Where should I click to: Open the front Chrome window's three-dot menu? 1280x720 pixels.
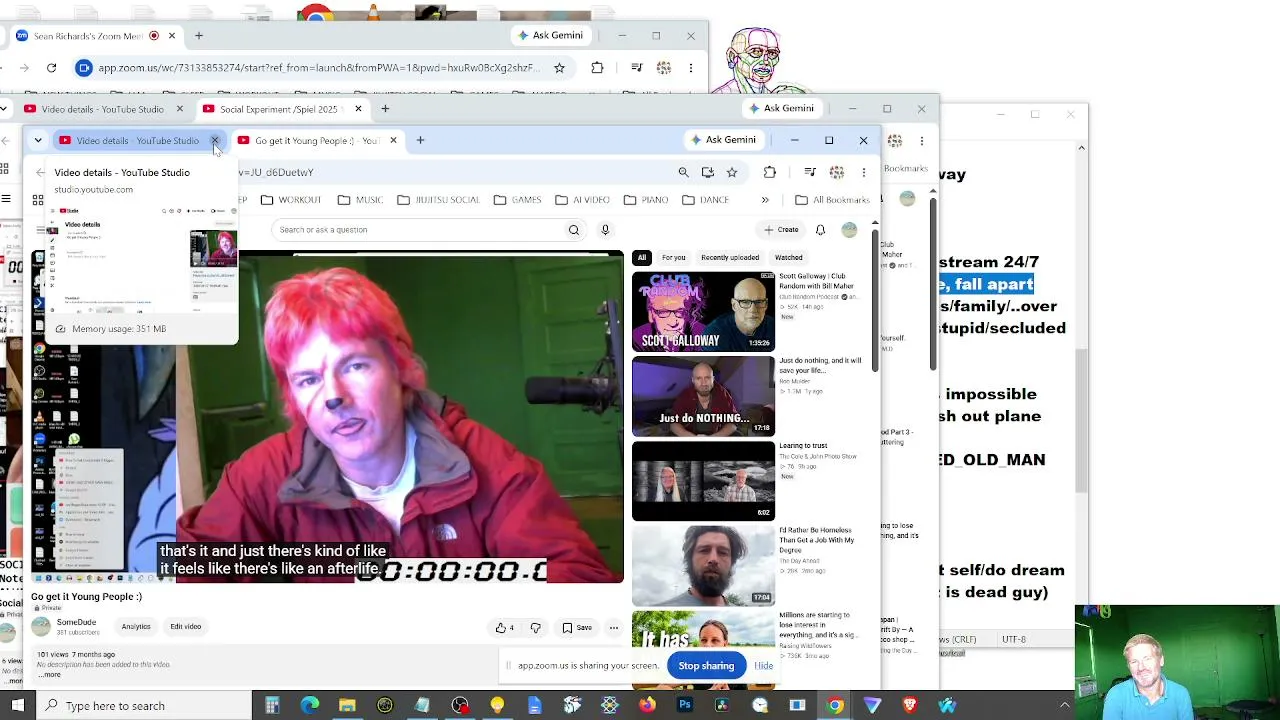(864, 172)
